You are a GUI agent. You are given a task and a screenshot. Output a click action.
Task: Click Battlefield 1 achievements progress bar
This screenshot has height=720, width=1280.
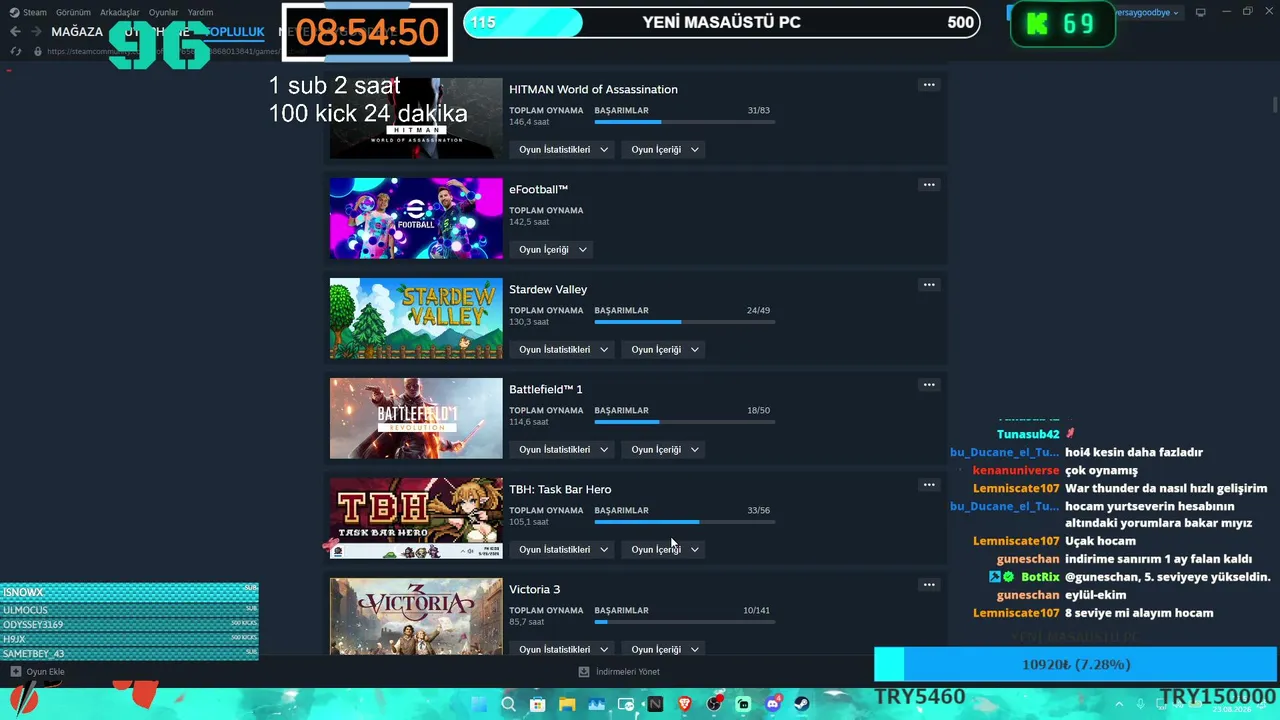[x=685, y=422]
